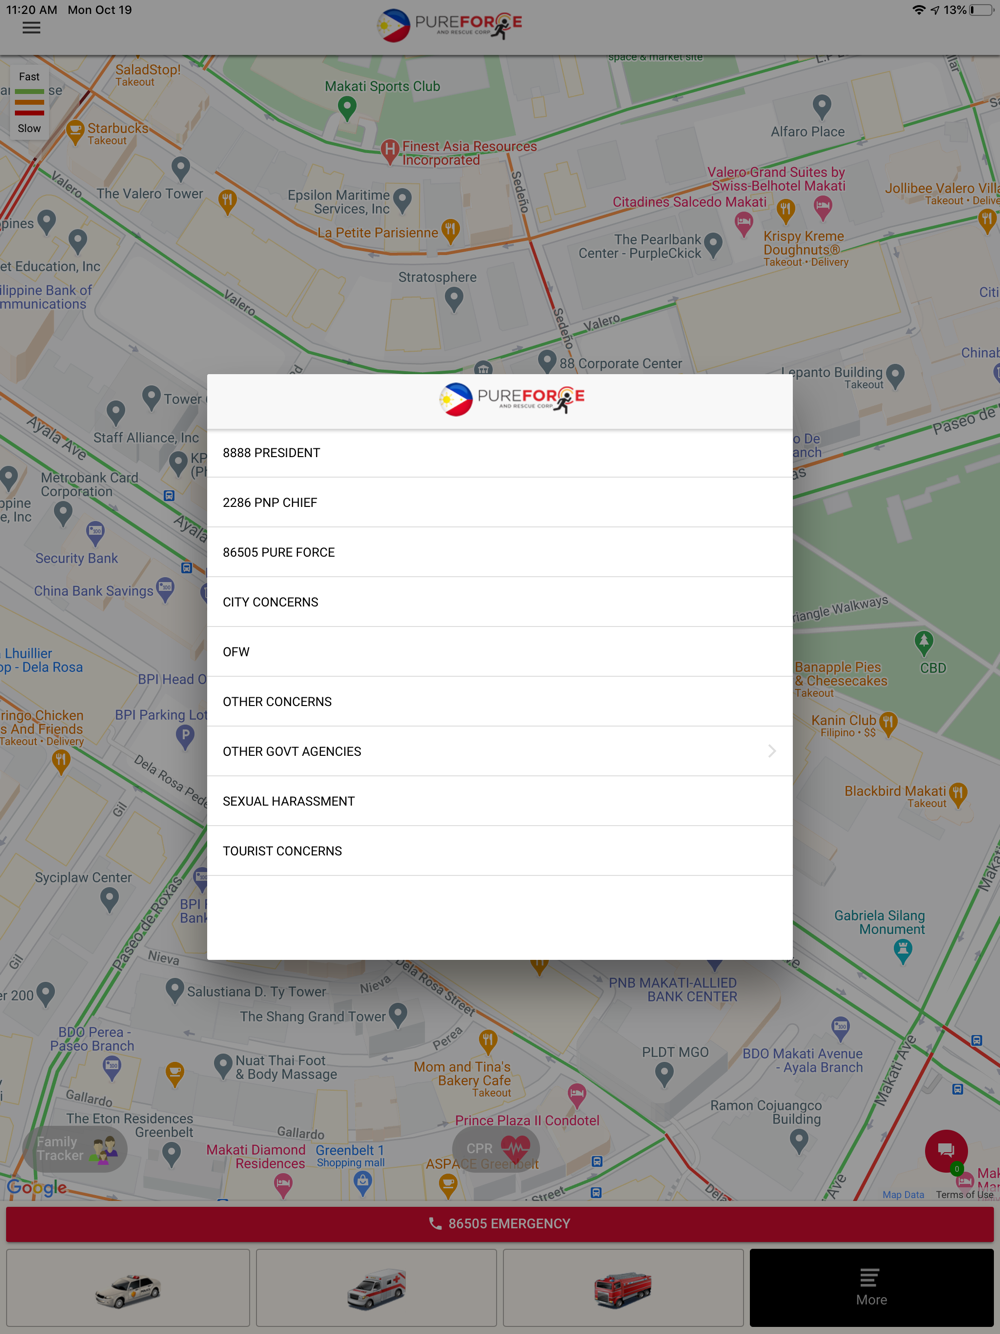The image size is (1000, 1334).
Task: Tap the CBD park marker
Action: (924, 642)
